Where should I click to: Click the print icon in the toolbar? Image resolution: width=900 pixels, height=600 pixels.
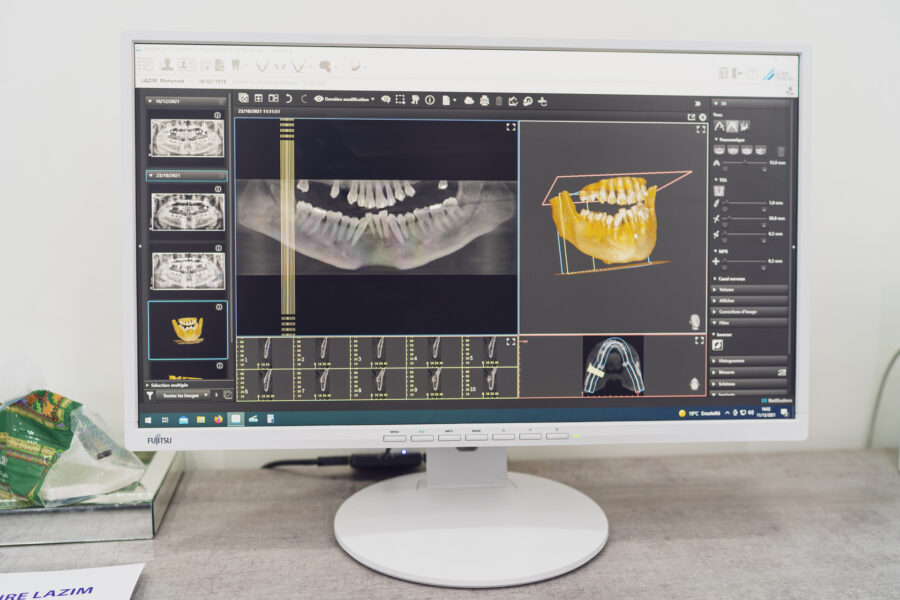(484, 100)
